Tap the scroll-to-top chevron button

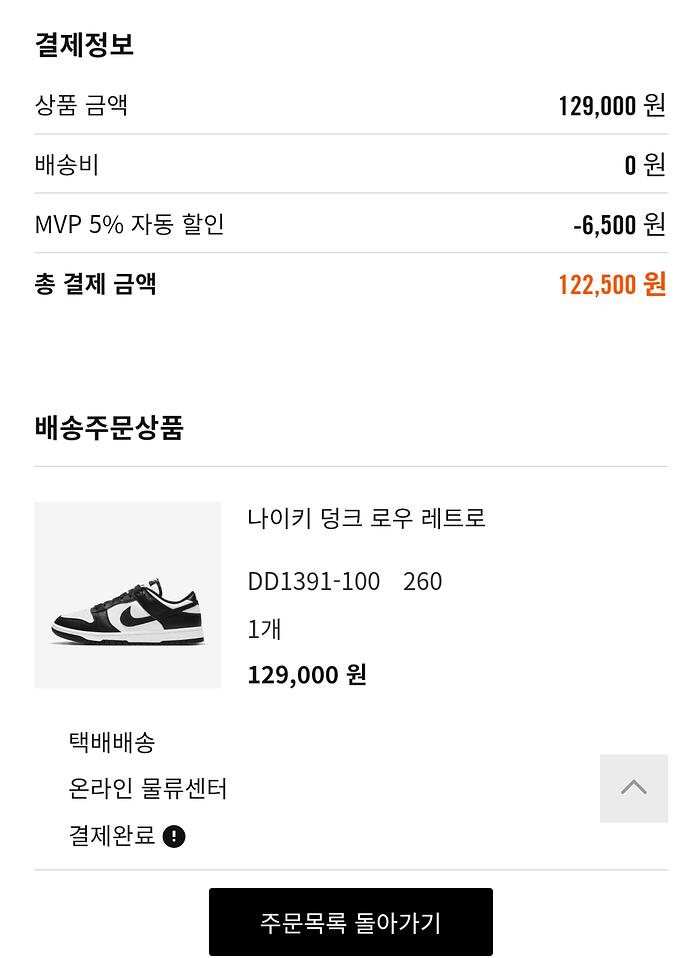[633, 788]
